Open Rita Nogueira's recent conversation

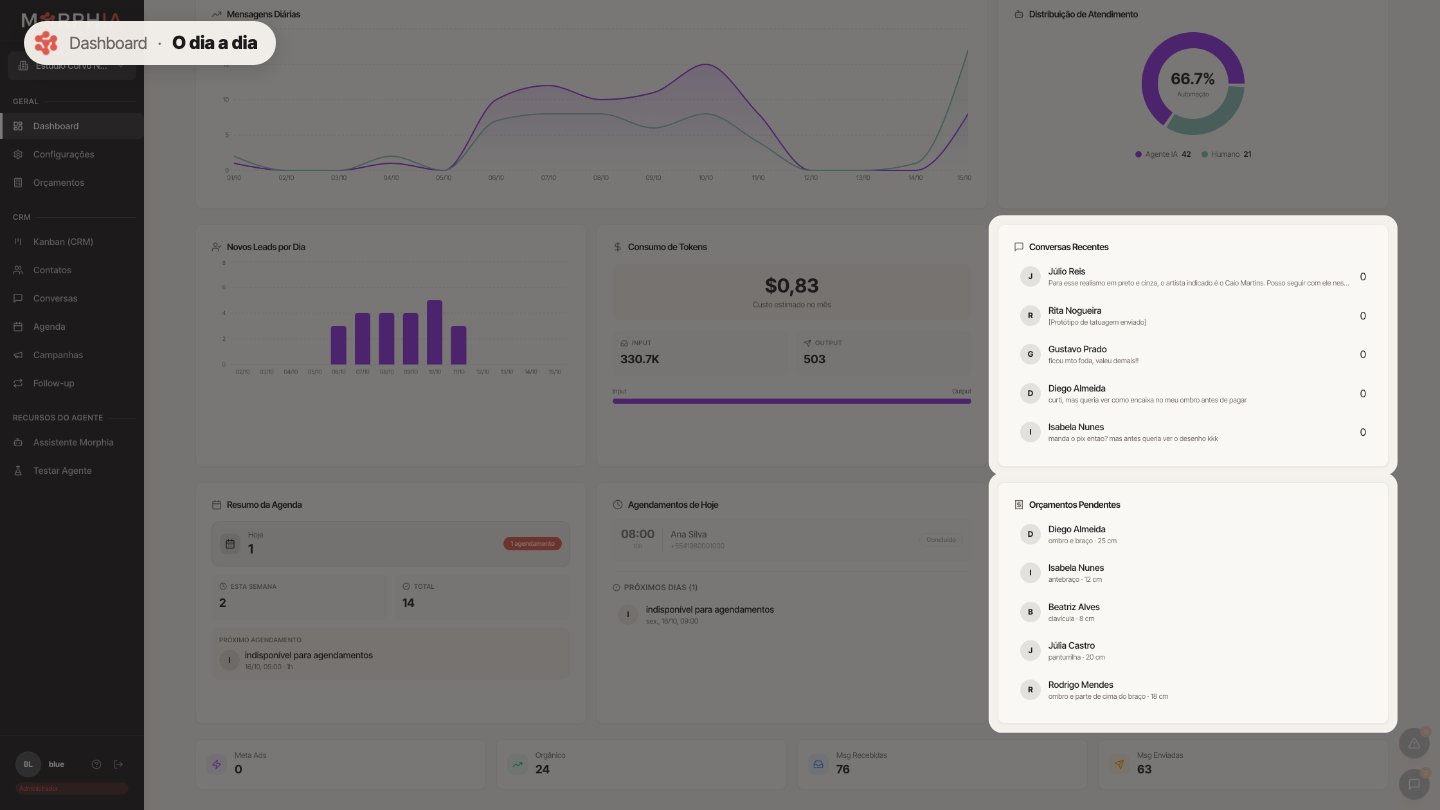click(x=1193, y=316)
